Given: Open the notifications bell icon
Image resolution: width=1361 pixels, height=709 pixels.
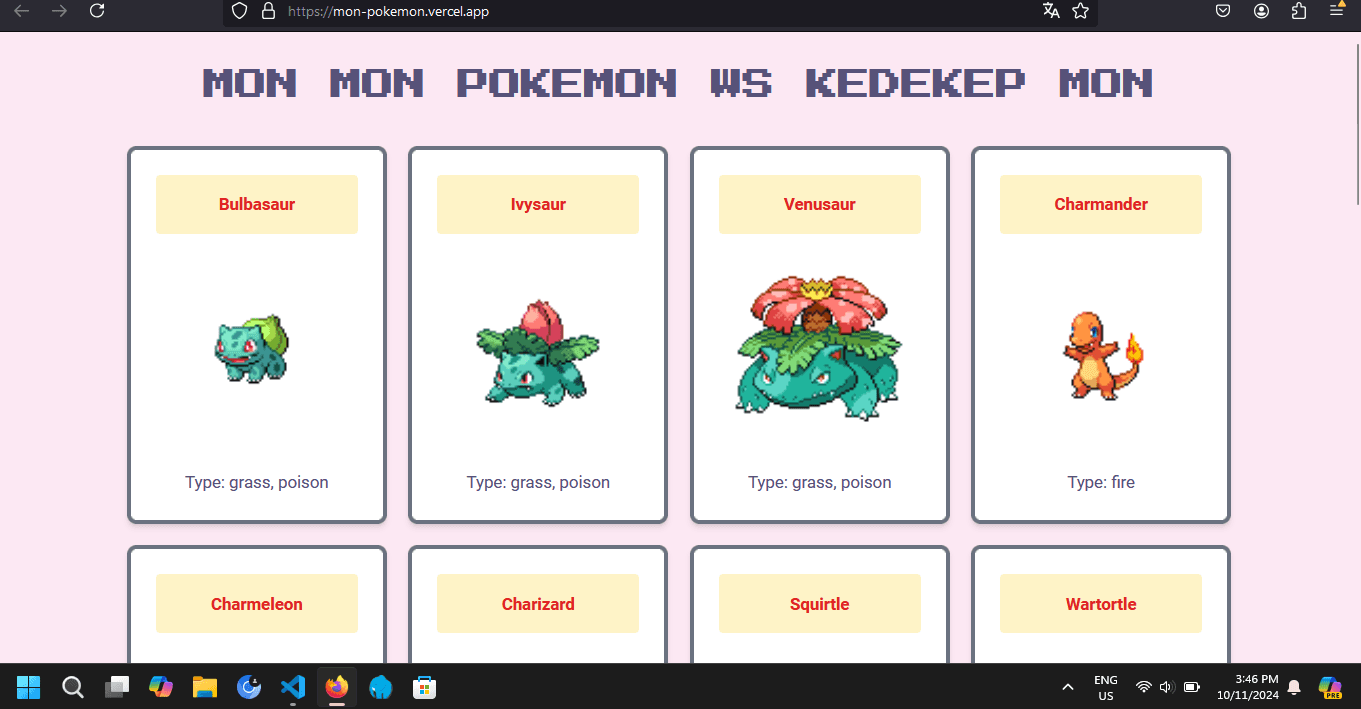Looking at the screenshot, I should point(1294,687).
